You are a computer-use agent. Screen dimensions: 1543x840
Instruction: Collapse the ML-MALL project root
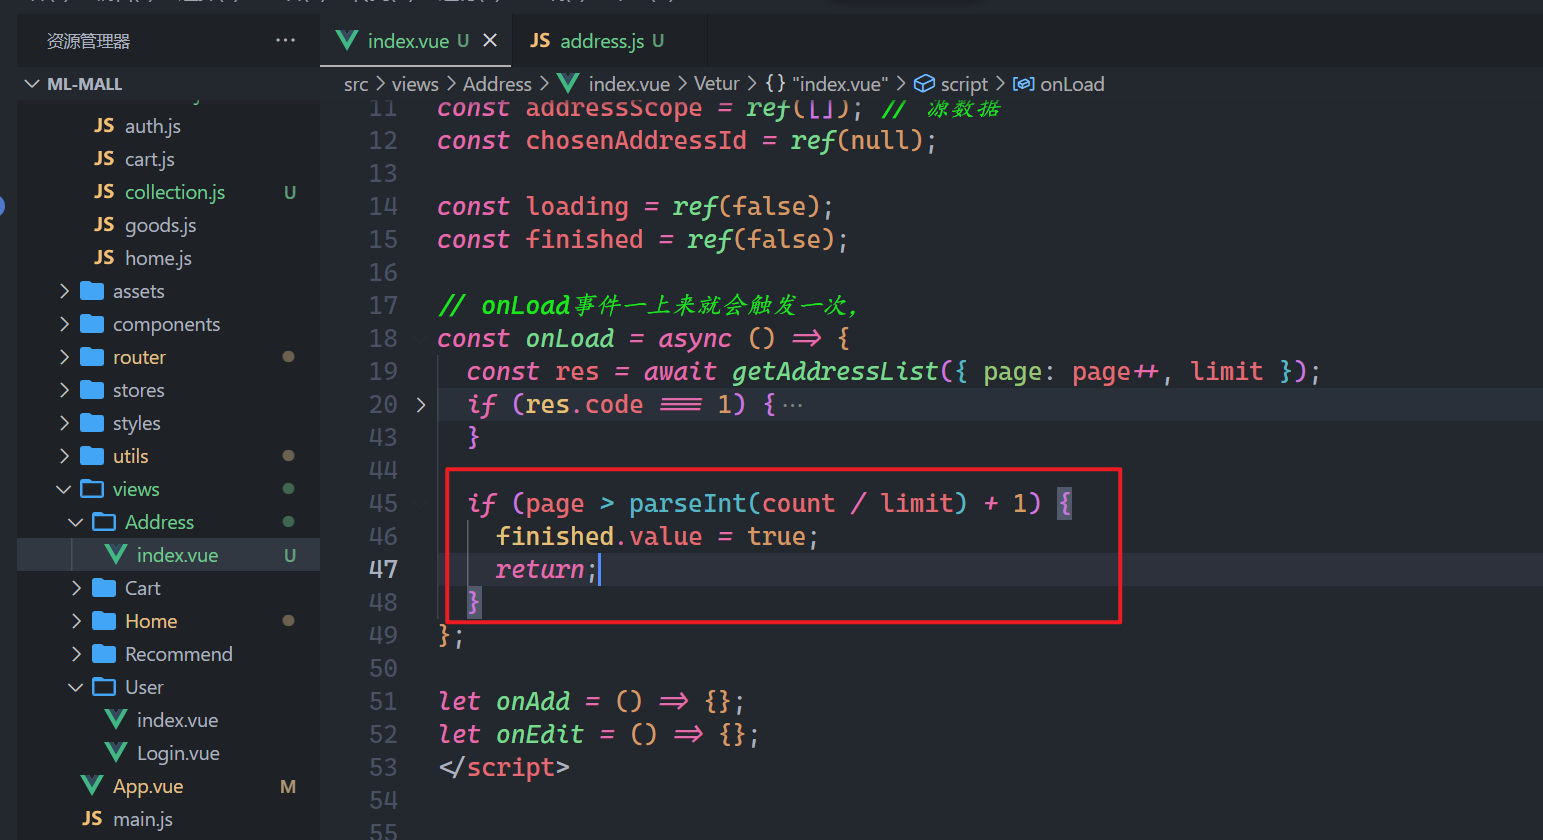[x=31, y=84]
